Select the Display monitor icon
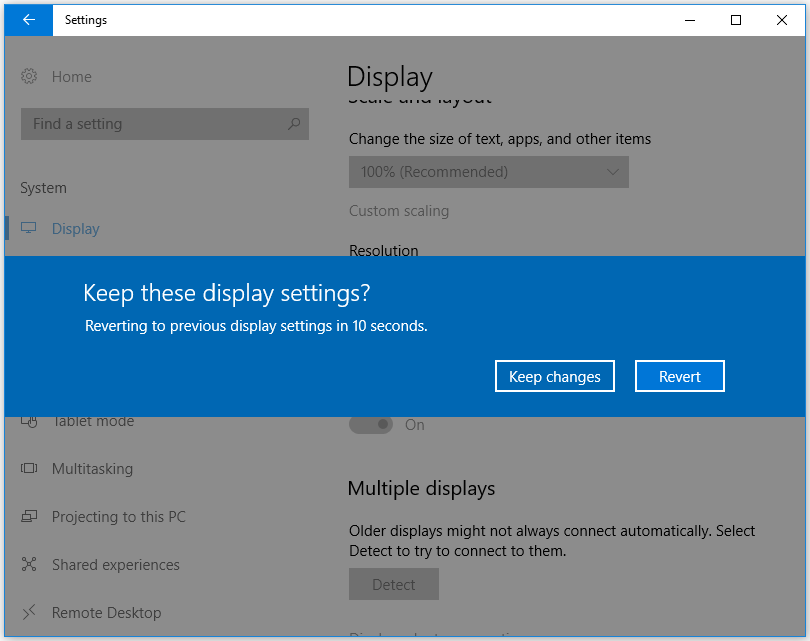Screen dimensions: 810x641 (28, 228)
